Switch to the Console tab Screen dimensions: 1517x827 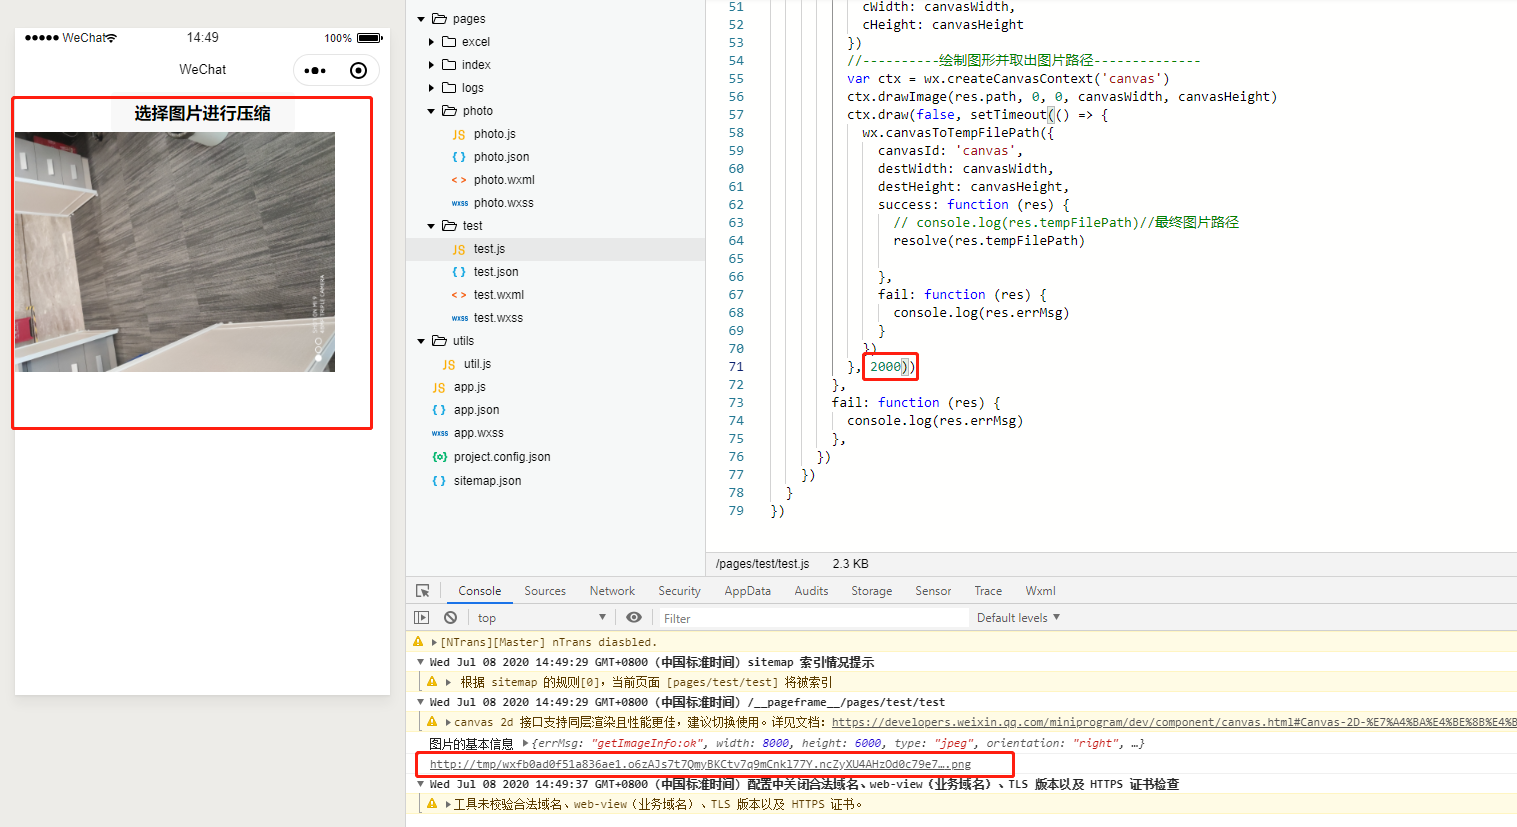[x=480, y=591]
